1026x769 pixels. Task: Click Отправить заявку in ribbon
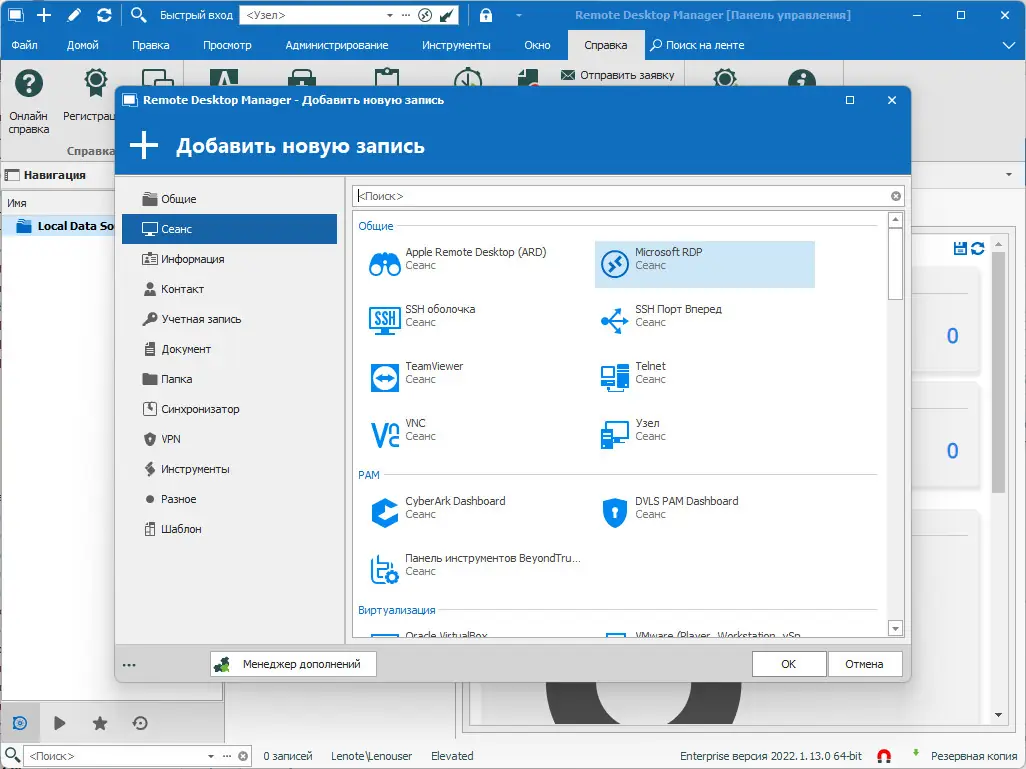click(x=618, y=75)
